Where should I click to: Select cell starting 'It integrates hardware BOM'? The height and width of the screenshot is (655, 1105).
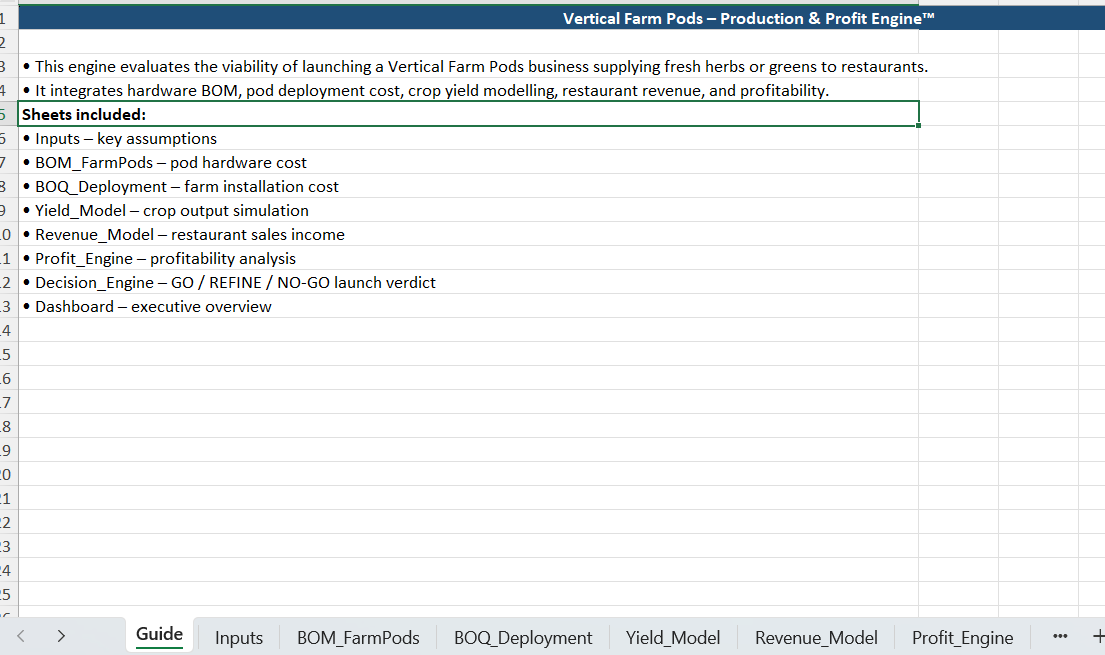[469, 90]
